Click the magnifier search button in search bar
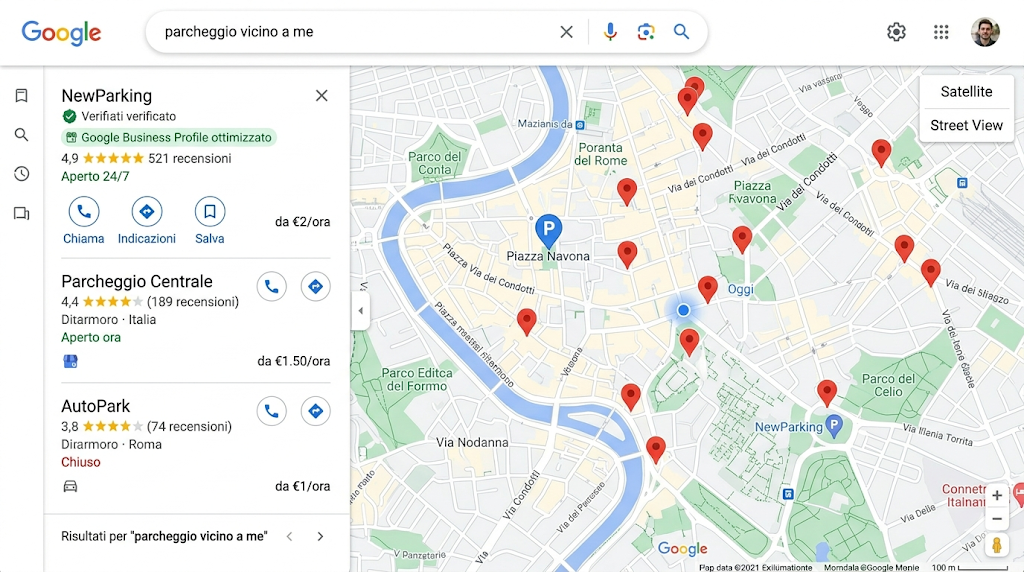Image resolution: width=1024 pixels, height=572 pixels. pos(681,31)
